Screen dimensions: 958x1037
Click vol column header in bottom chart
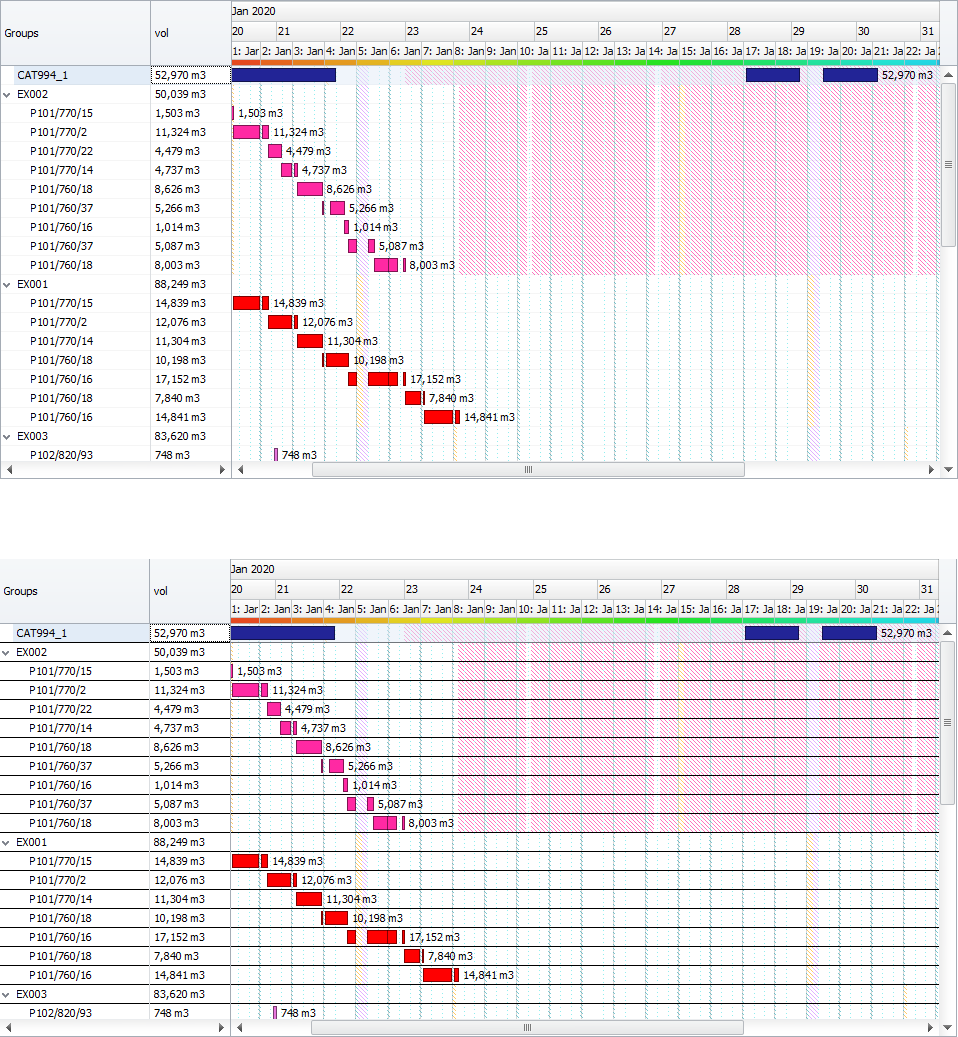pos(190,591)
